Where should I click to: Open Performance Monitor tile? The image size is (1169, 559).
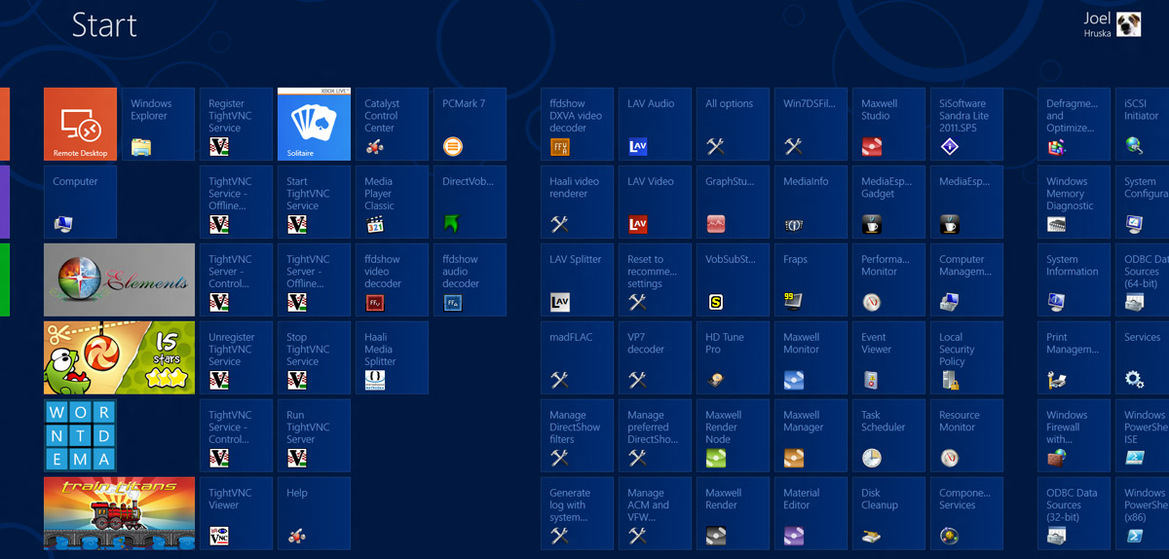[x=889, y=280]
